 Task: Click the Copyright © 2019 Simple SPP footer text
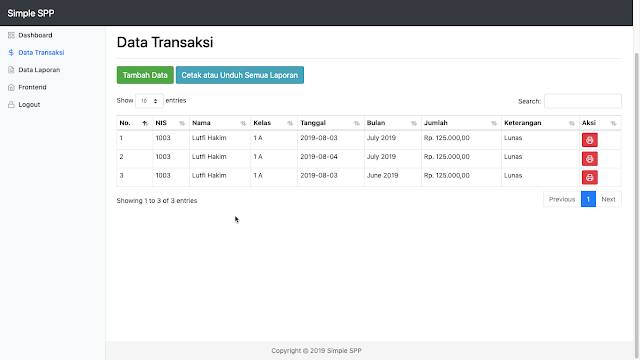point(316,351)
